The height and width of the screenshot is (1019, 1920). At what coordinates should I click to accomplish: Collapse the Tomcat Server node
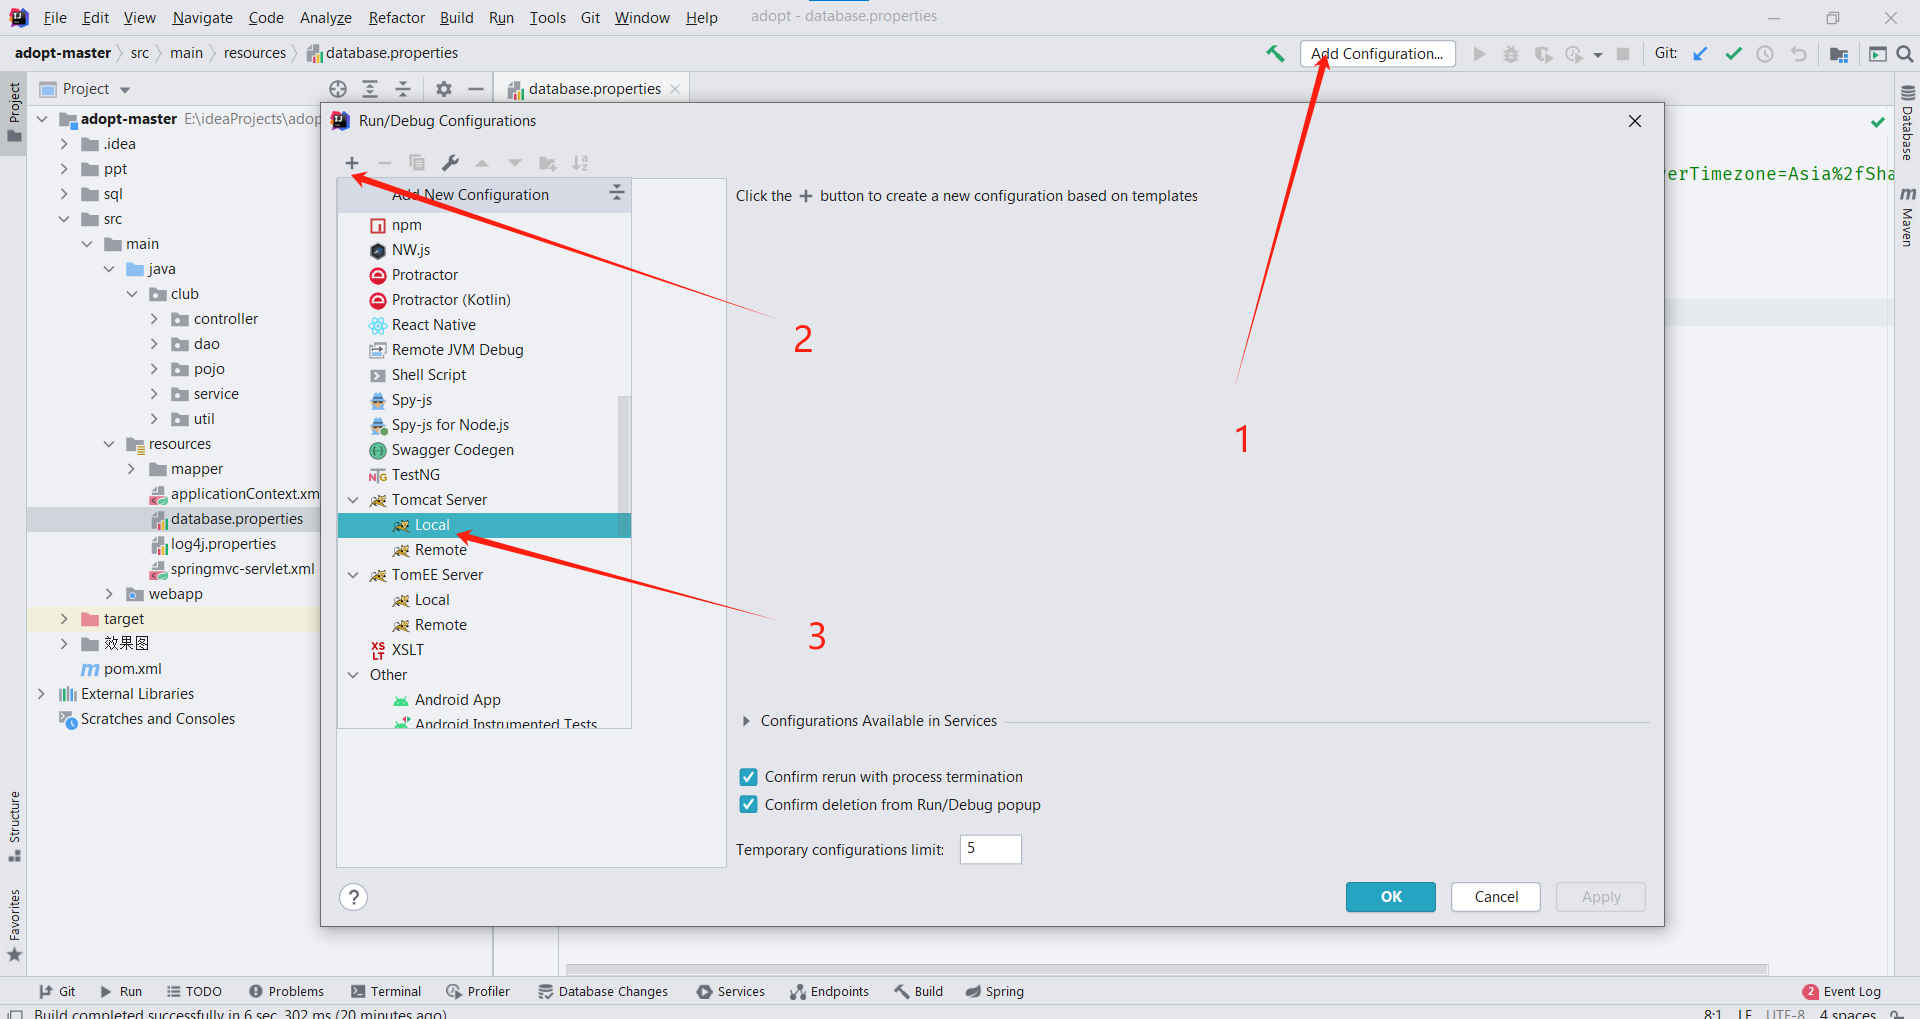(353, 500)
